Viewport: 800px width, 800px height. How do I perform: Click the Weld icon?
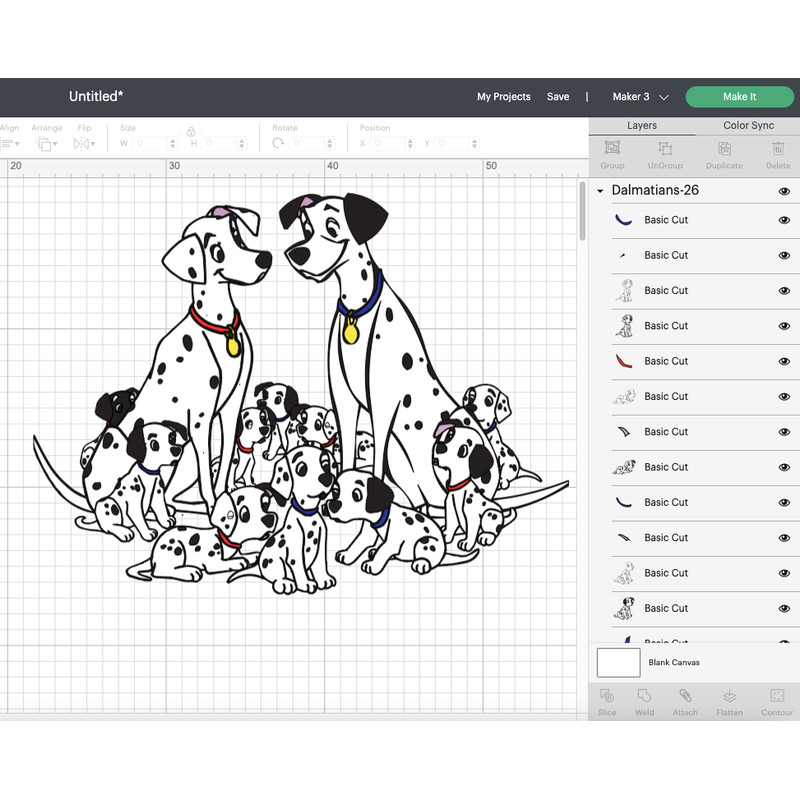click(644, 701)
